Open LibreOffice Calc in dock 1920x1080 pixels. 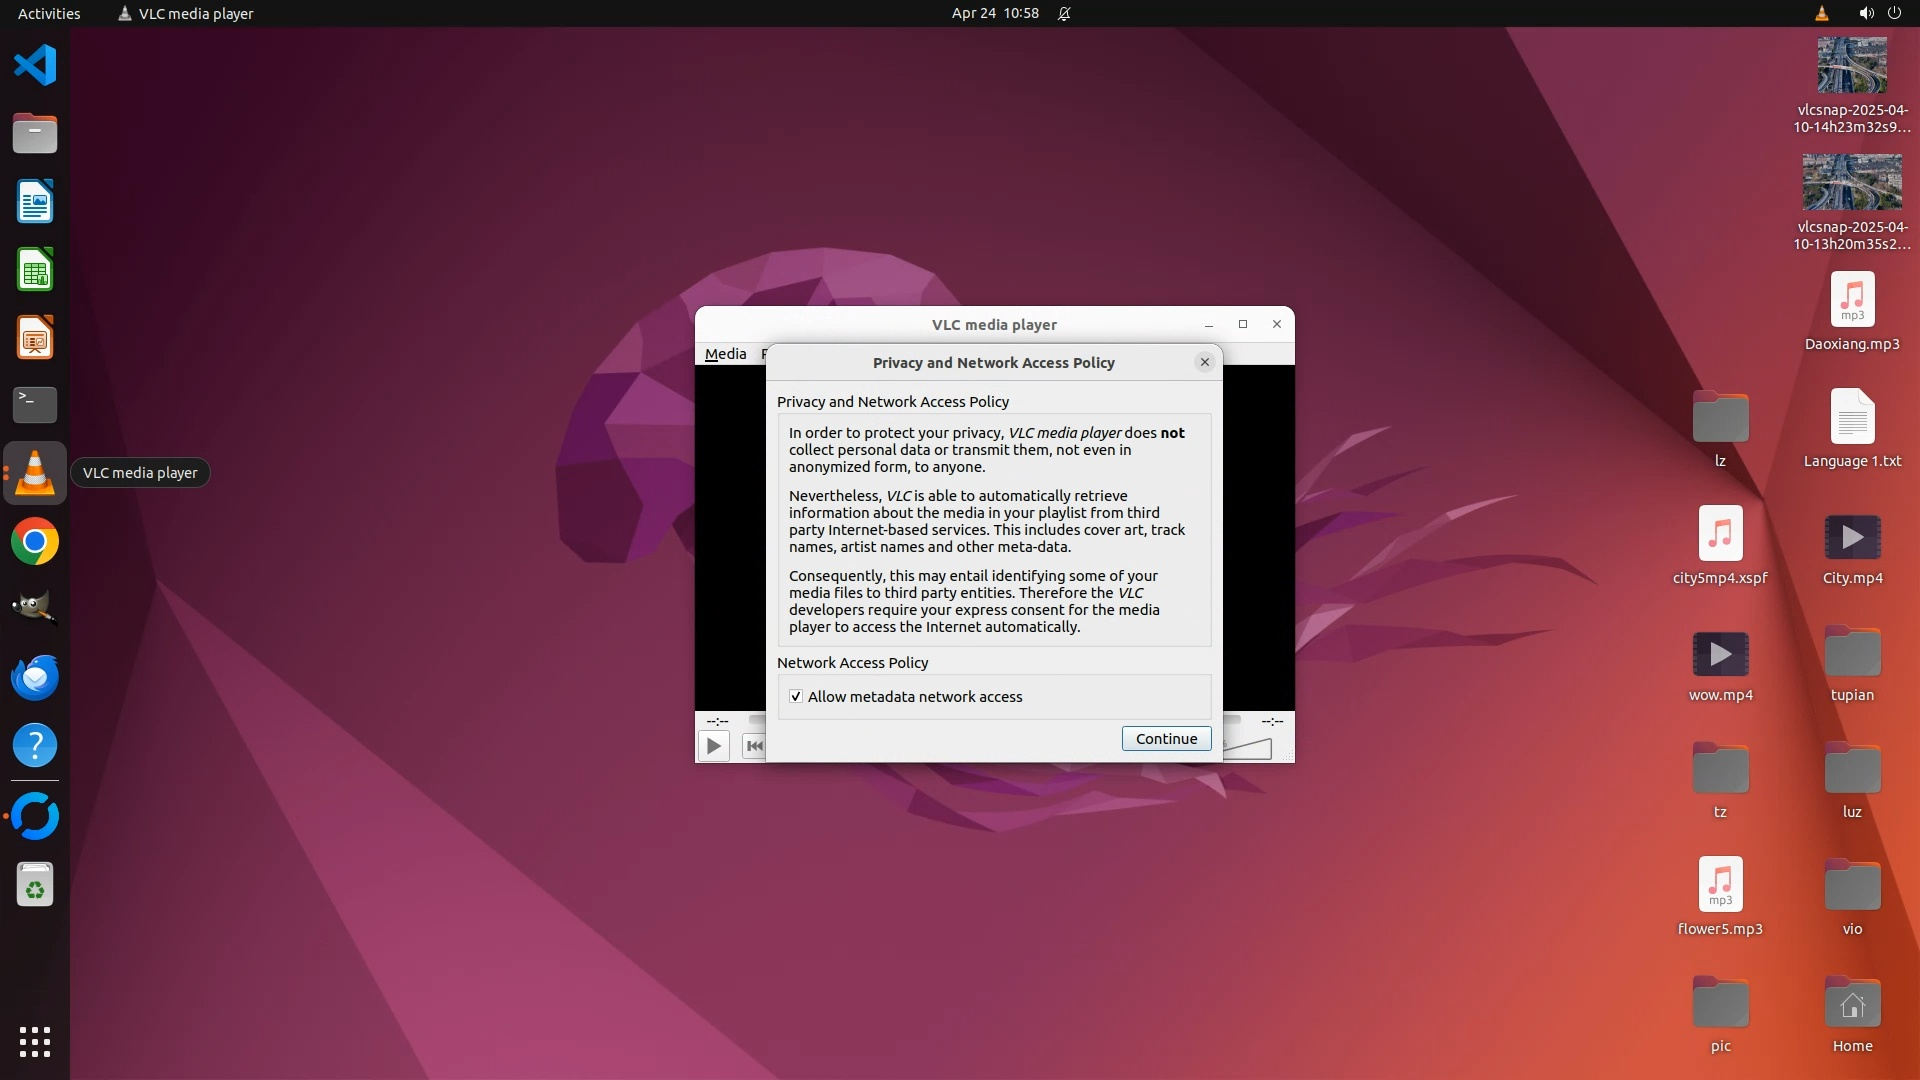35,270
